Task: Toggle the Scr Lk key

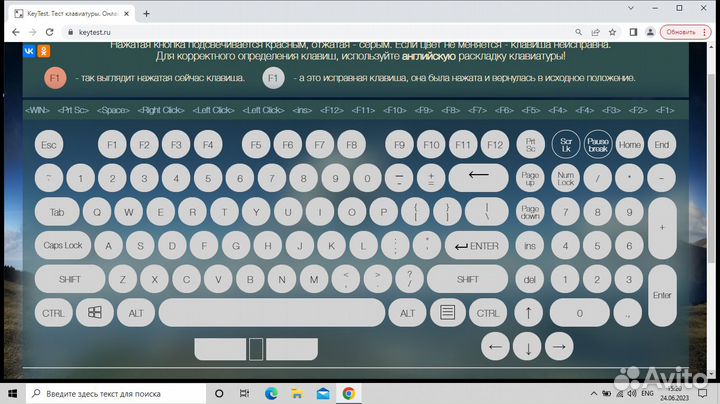Action: click(x=566, y=145)
